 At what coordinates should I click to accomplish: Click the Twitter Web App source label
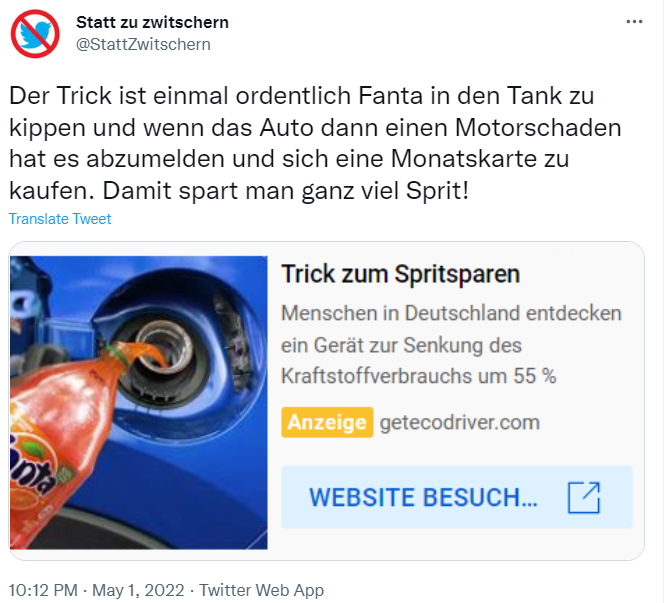261,590
